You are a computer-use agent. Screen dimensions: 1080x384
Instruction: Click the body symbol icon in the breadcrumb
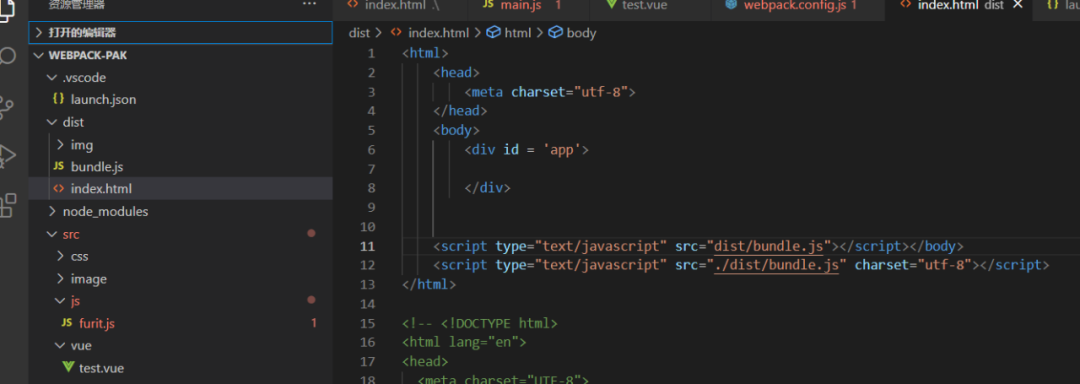(x=555, y=33)
